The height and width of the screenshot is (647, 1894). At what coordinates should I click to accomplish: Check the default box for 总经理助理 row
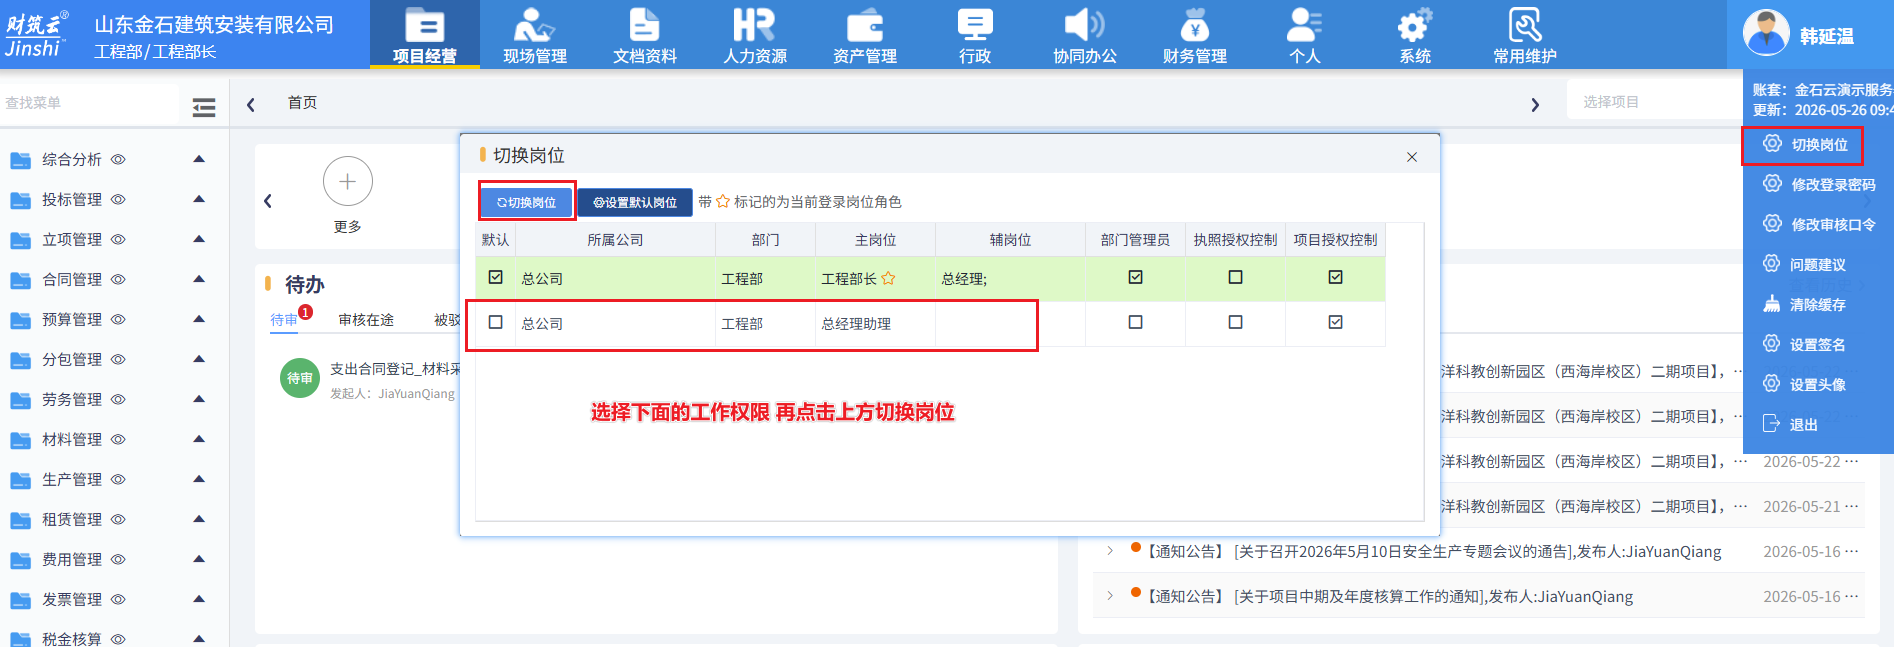[495, 322]
